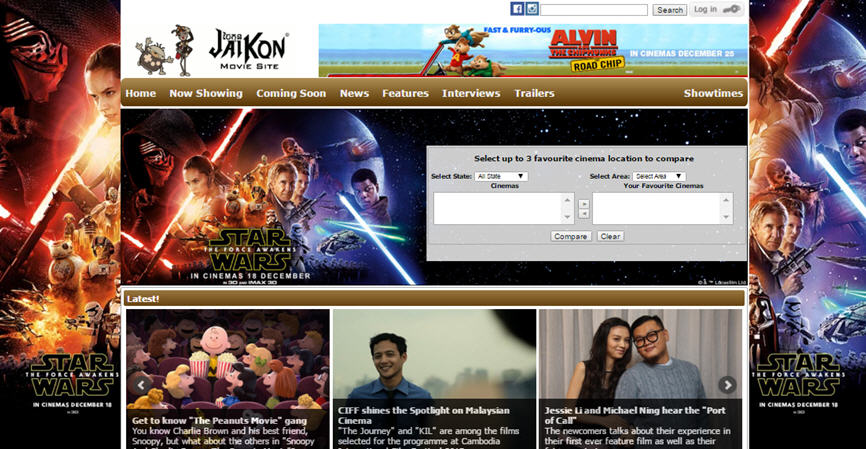The width and height of the screenshot is (866, 449).
Task: Open the Features menu item
Action: (405, 93)
